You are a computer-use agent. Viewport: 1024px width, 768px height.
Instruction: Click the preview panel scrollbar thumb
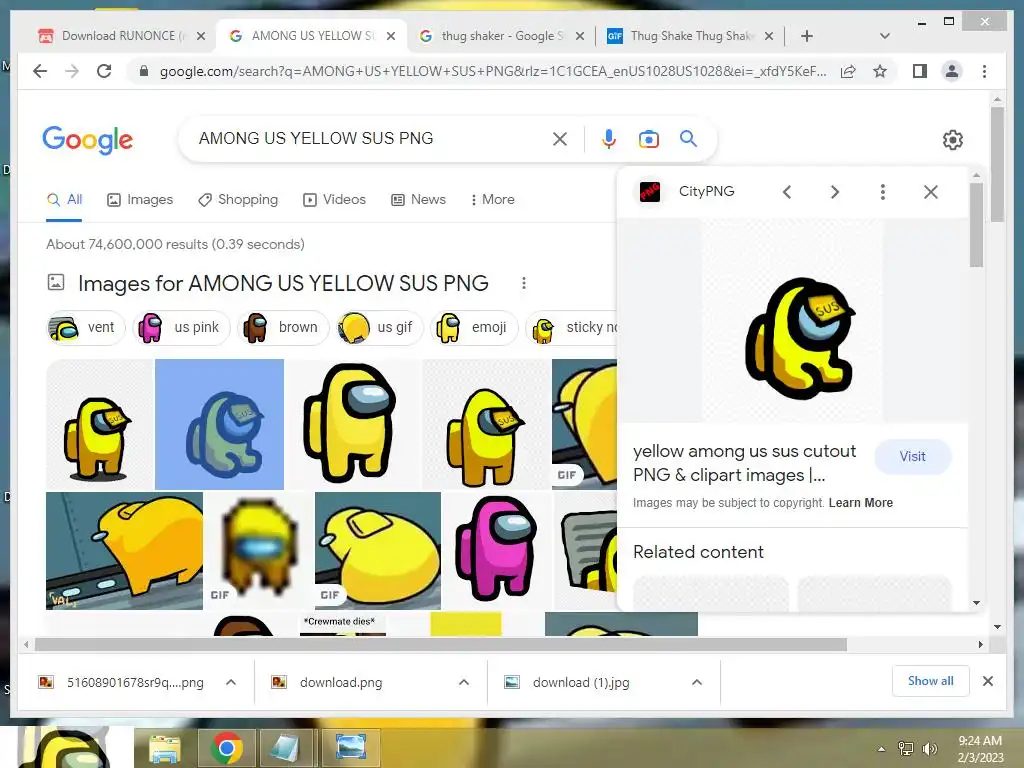(976, 225)
